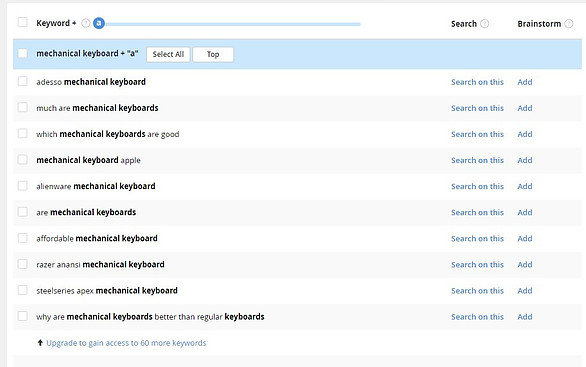Click the Keyword + column header

56,23
